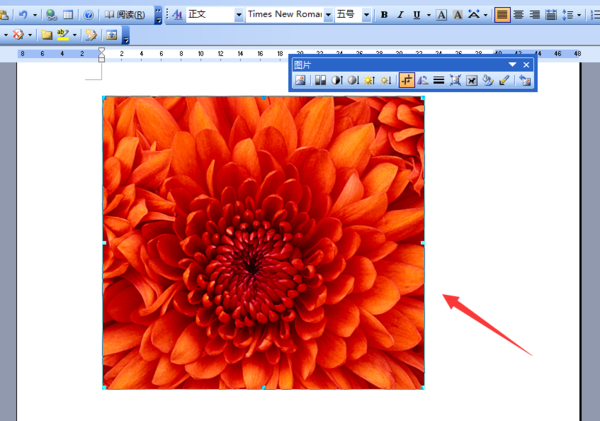Click the Styles and Formatting icon
Image resolution: width=600 pixels, height=421 pixels.
click(x=177, y=15)
